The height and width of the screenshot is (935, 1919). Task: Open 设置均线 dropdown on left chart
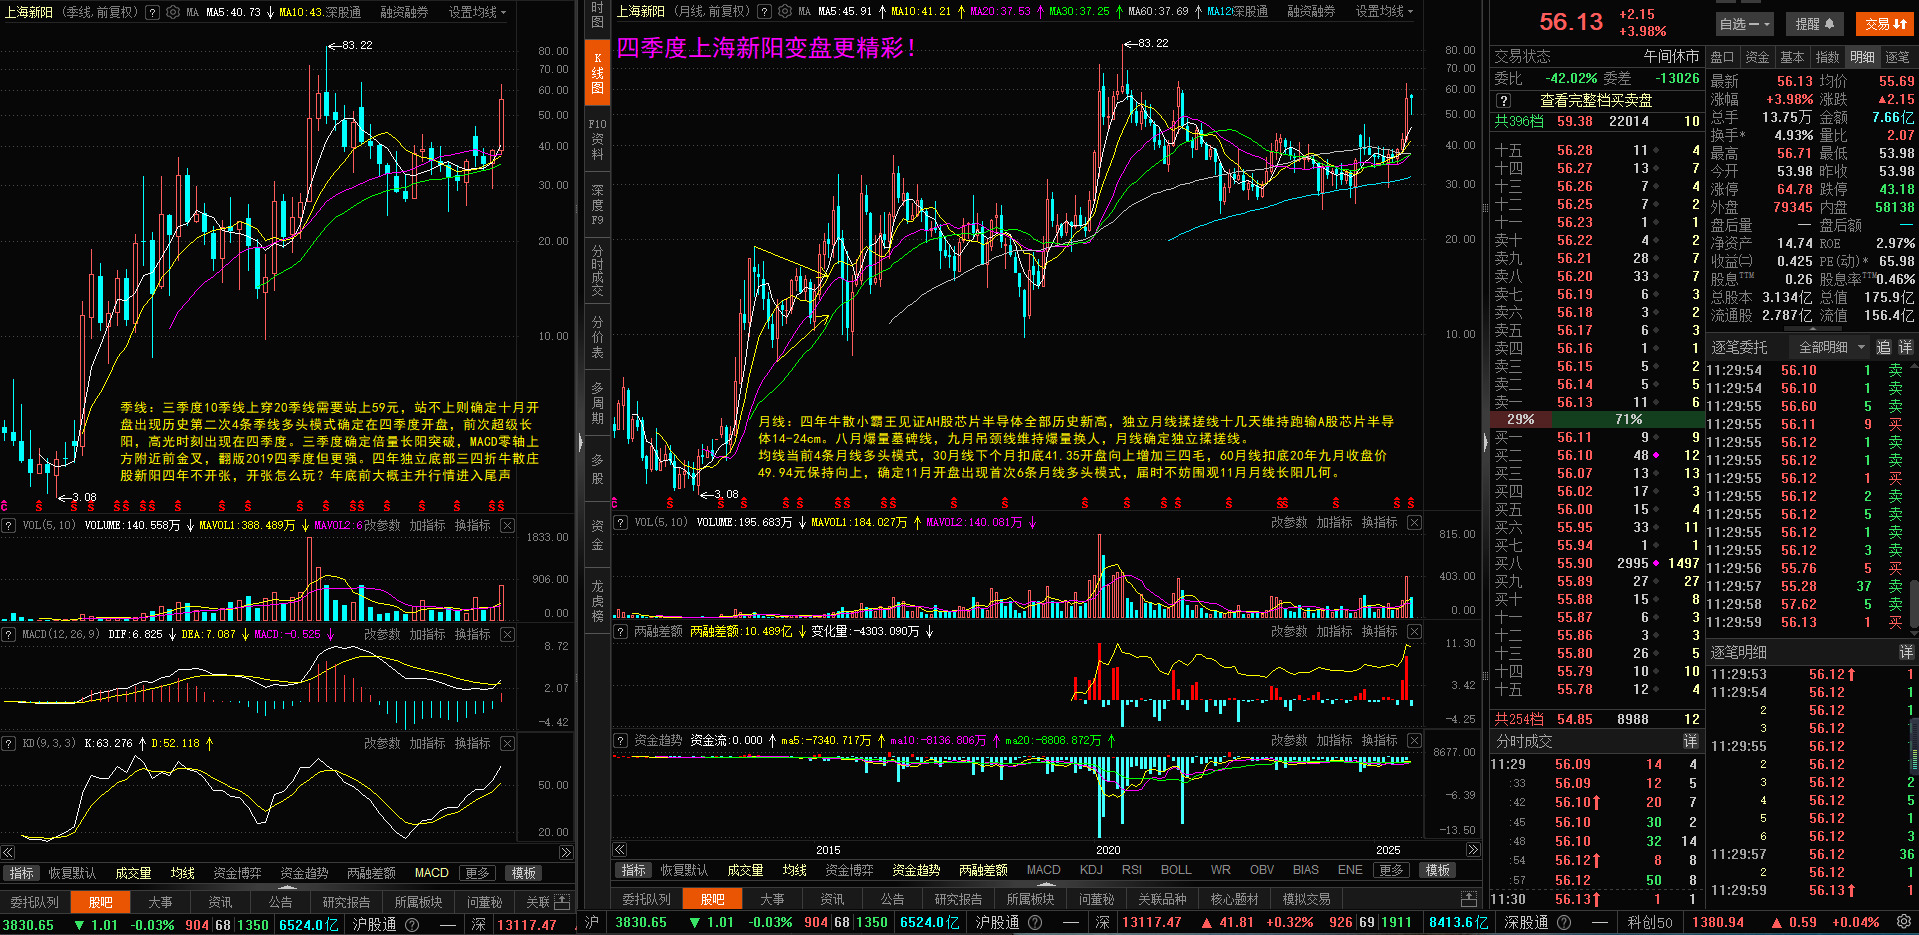[x=477, y=12]
